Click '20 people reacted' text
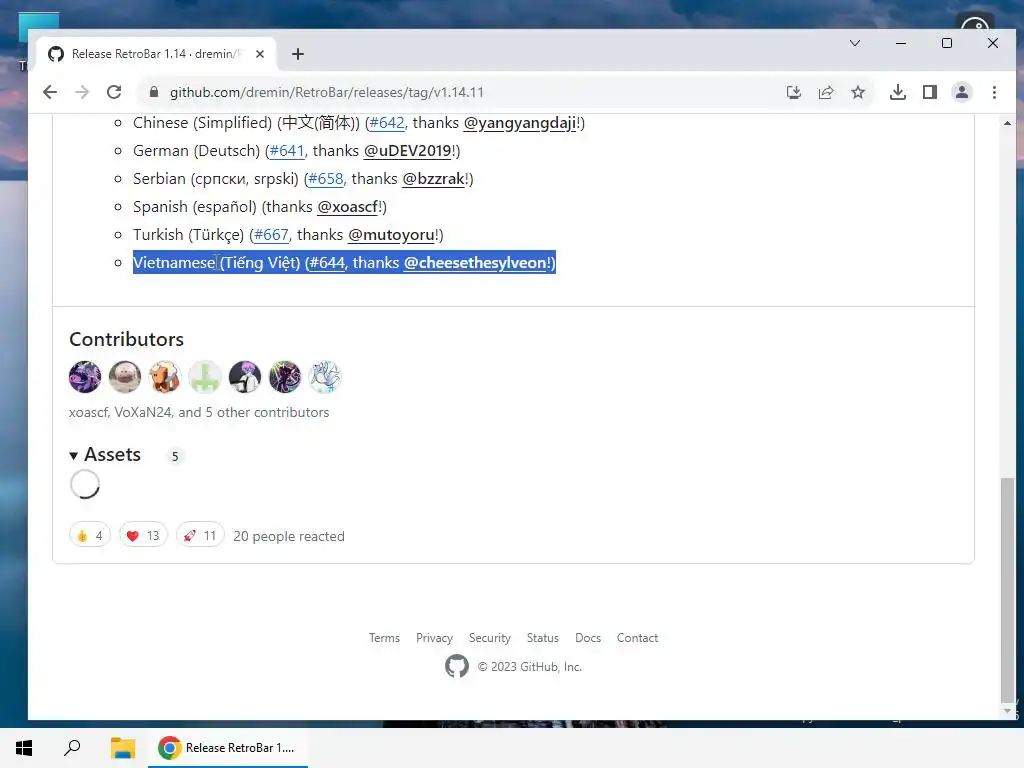1024x768 pixels. 289,536
